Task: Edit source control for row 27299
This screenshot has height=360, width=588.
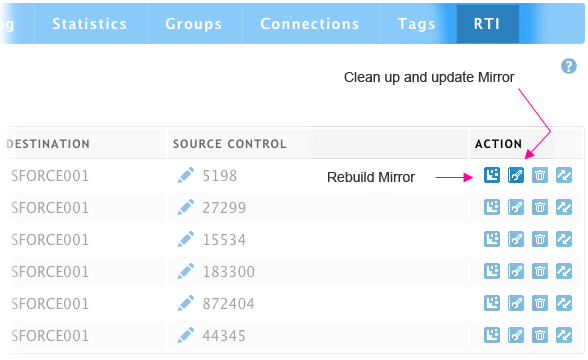Action: click(186, 207)
